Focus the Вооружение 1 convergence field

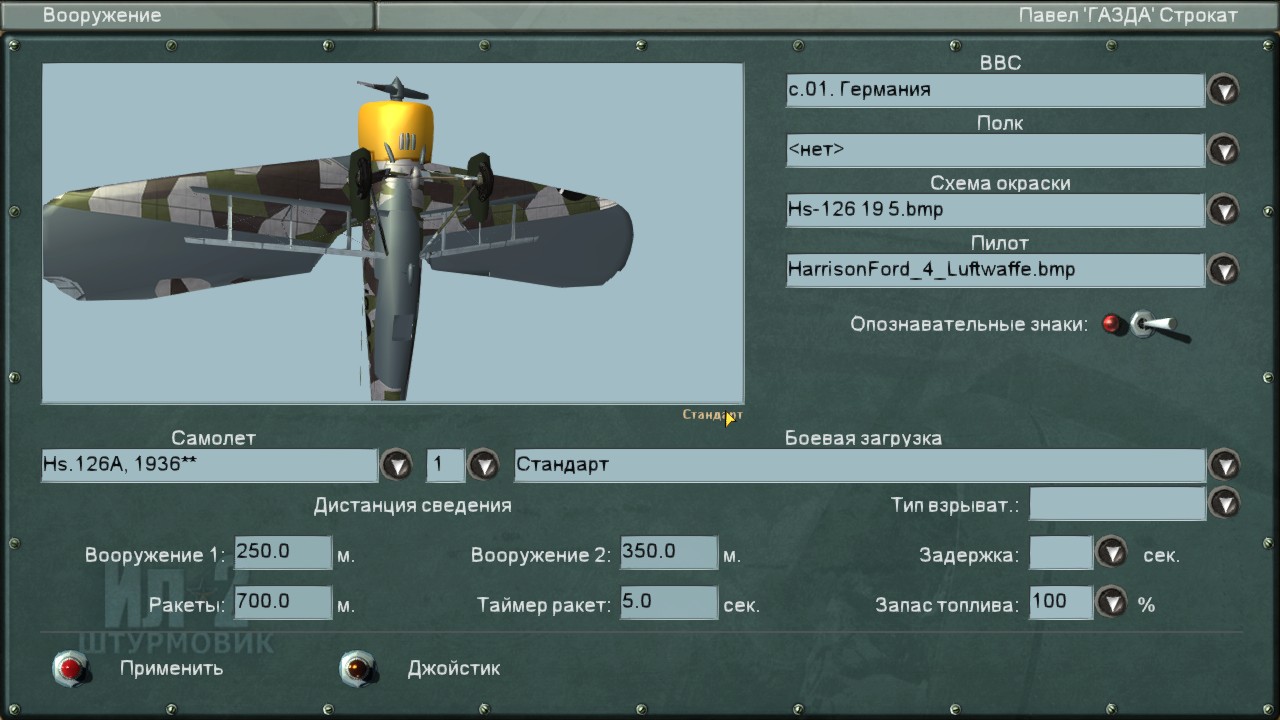click(x=283, y=552)
